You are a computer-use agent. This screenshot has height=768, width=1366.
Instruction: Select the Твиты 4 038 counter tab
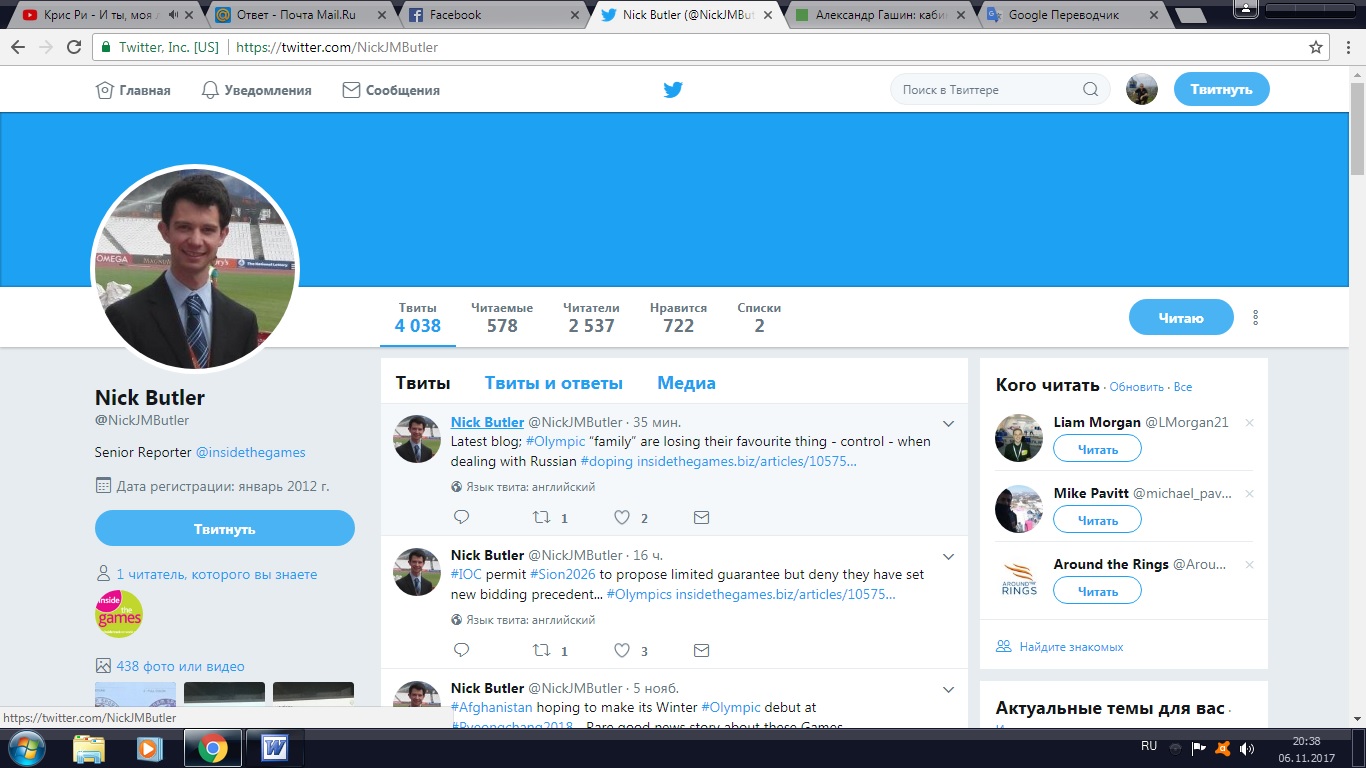pyautogui.click(x=418, y=318)
